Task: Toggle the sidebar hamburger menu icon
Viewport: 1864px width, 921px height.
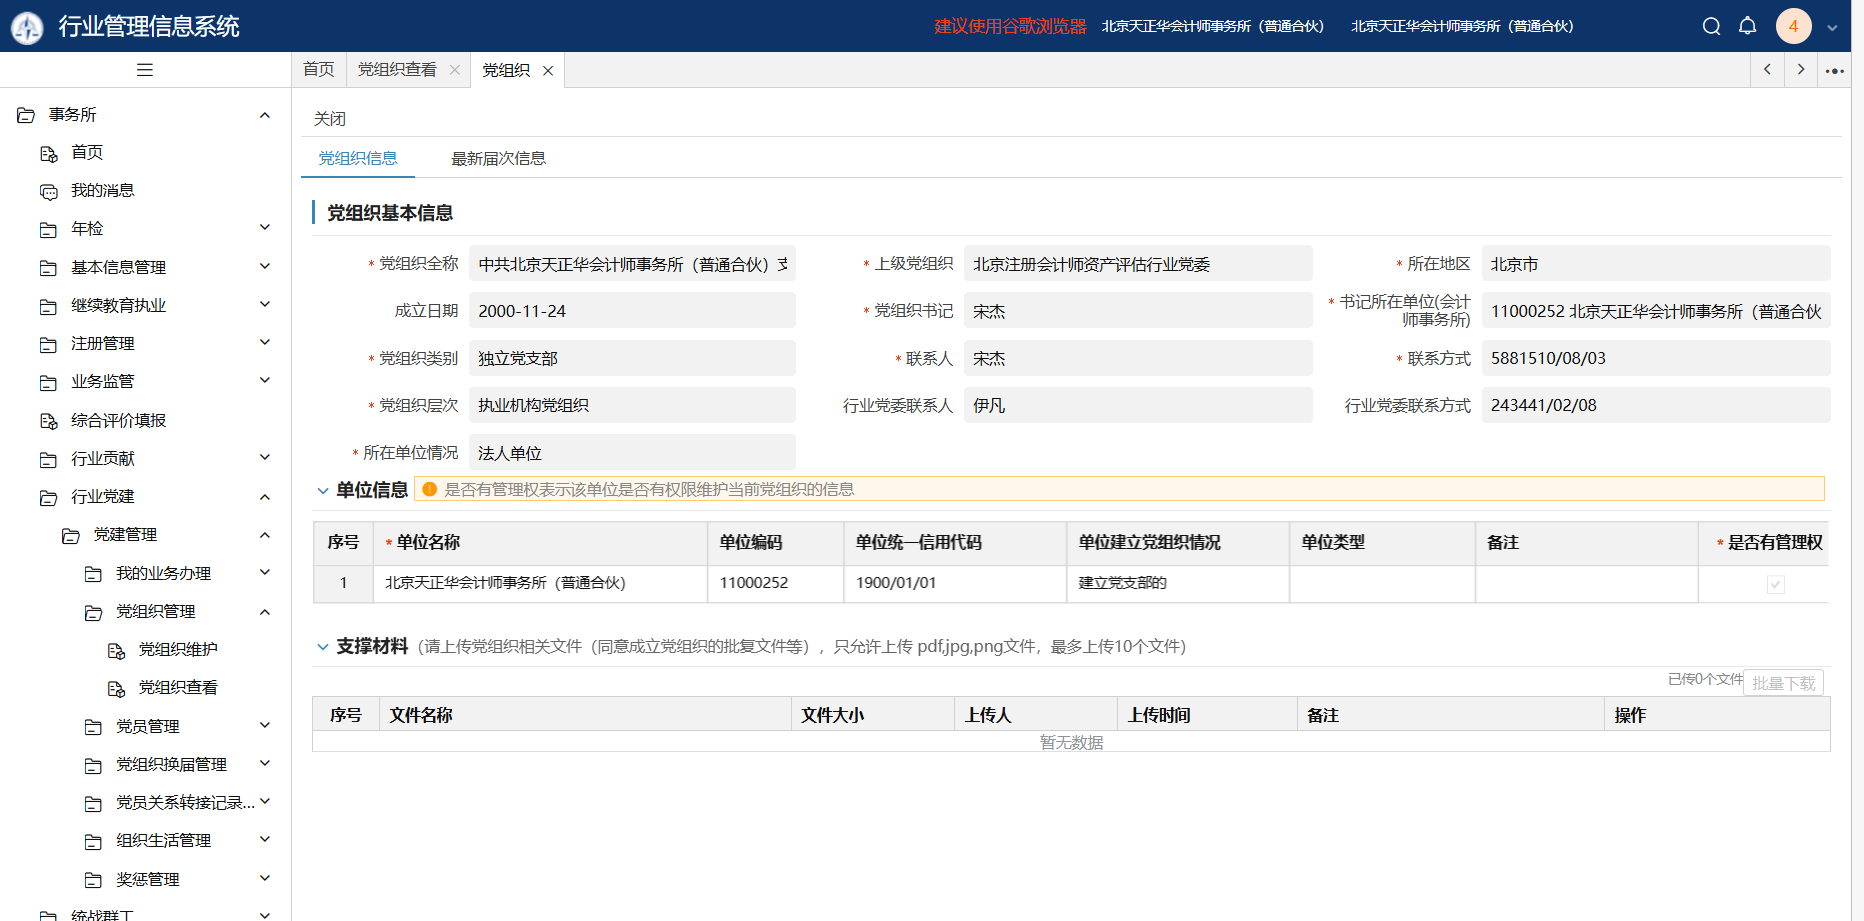Action: (145, 70)
